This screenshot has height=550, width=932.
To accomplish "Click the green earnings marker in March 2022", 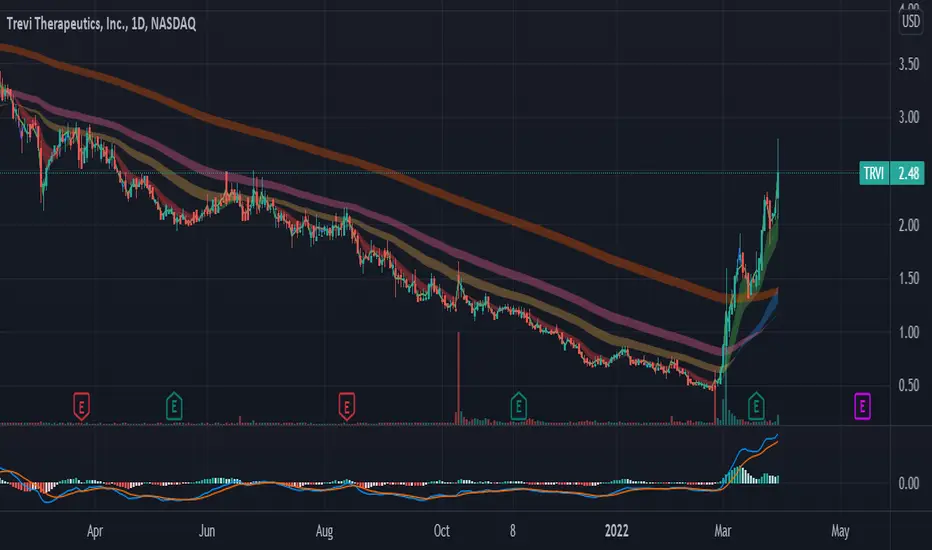I will 756,406.
